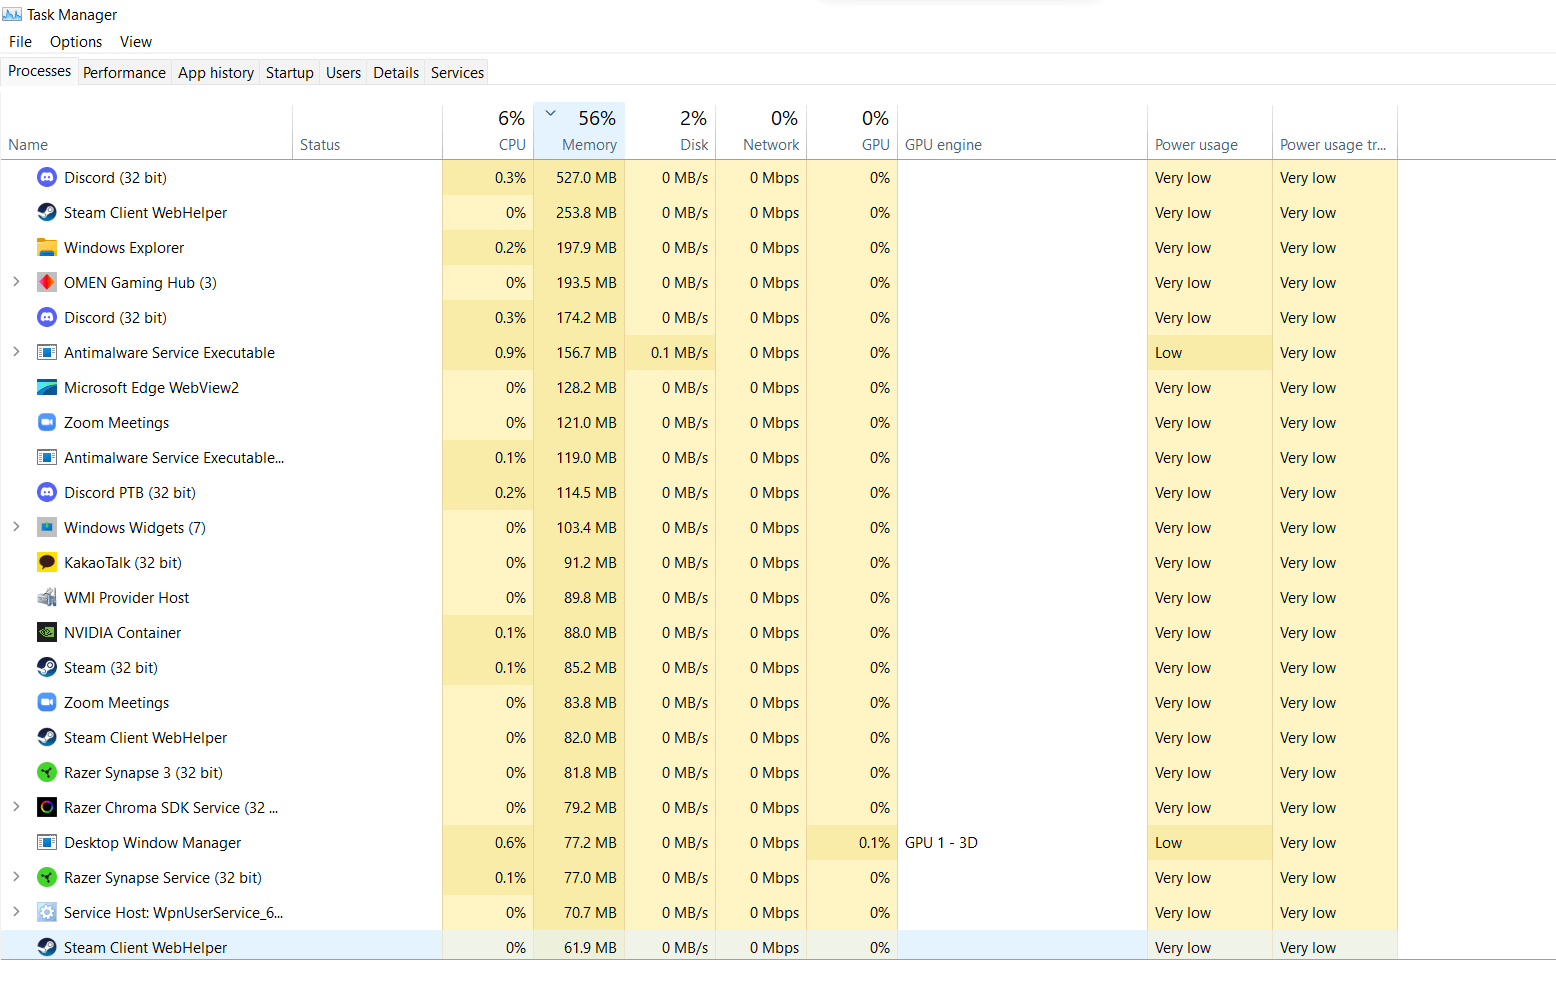
Task: Click the Steam (32 bit) icon
Action: point(47,667)
